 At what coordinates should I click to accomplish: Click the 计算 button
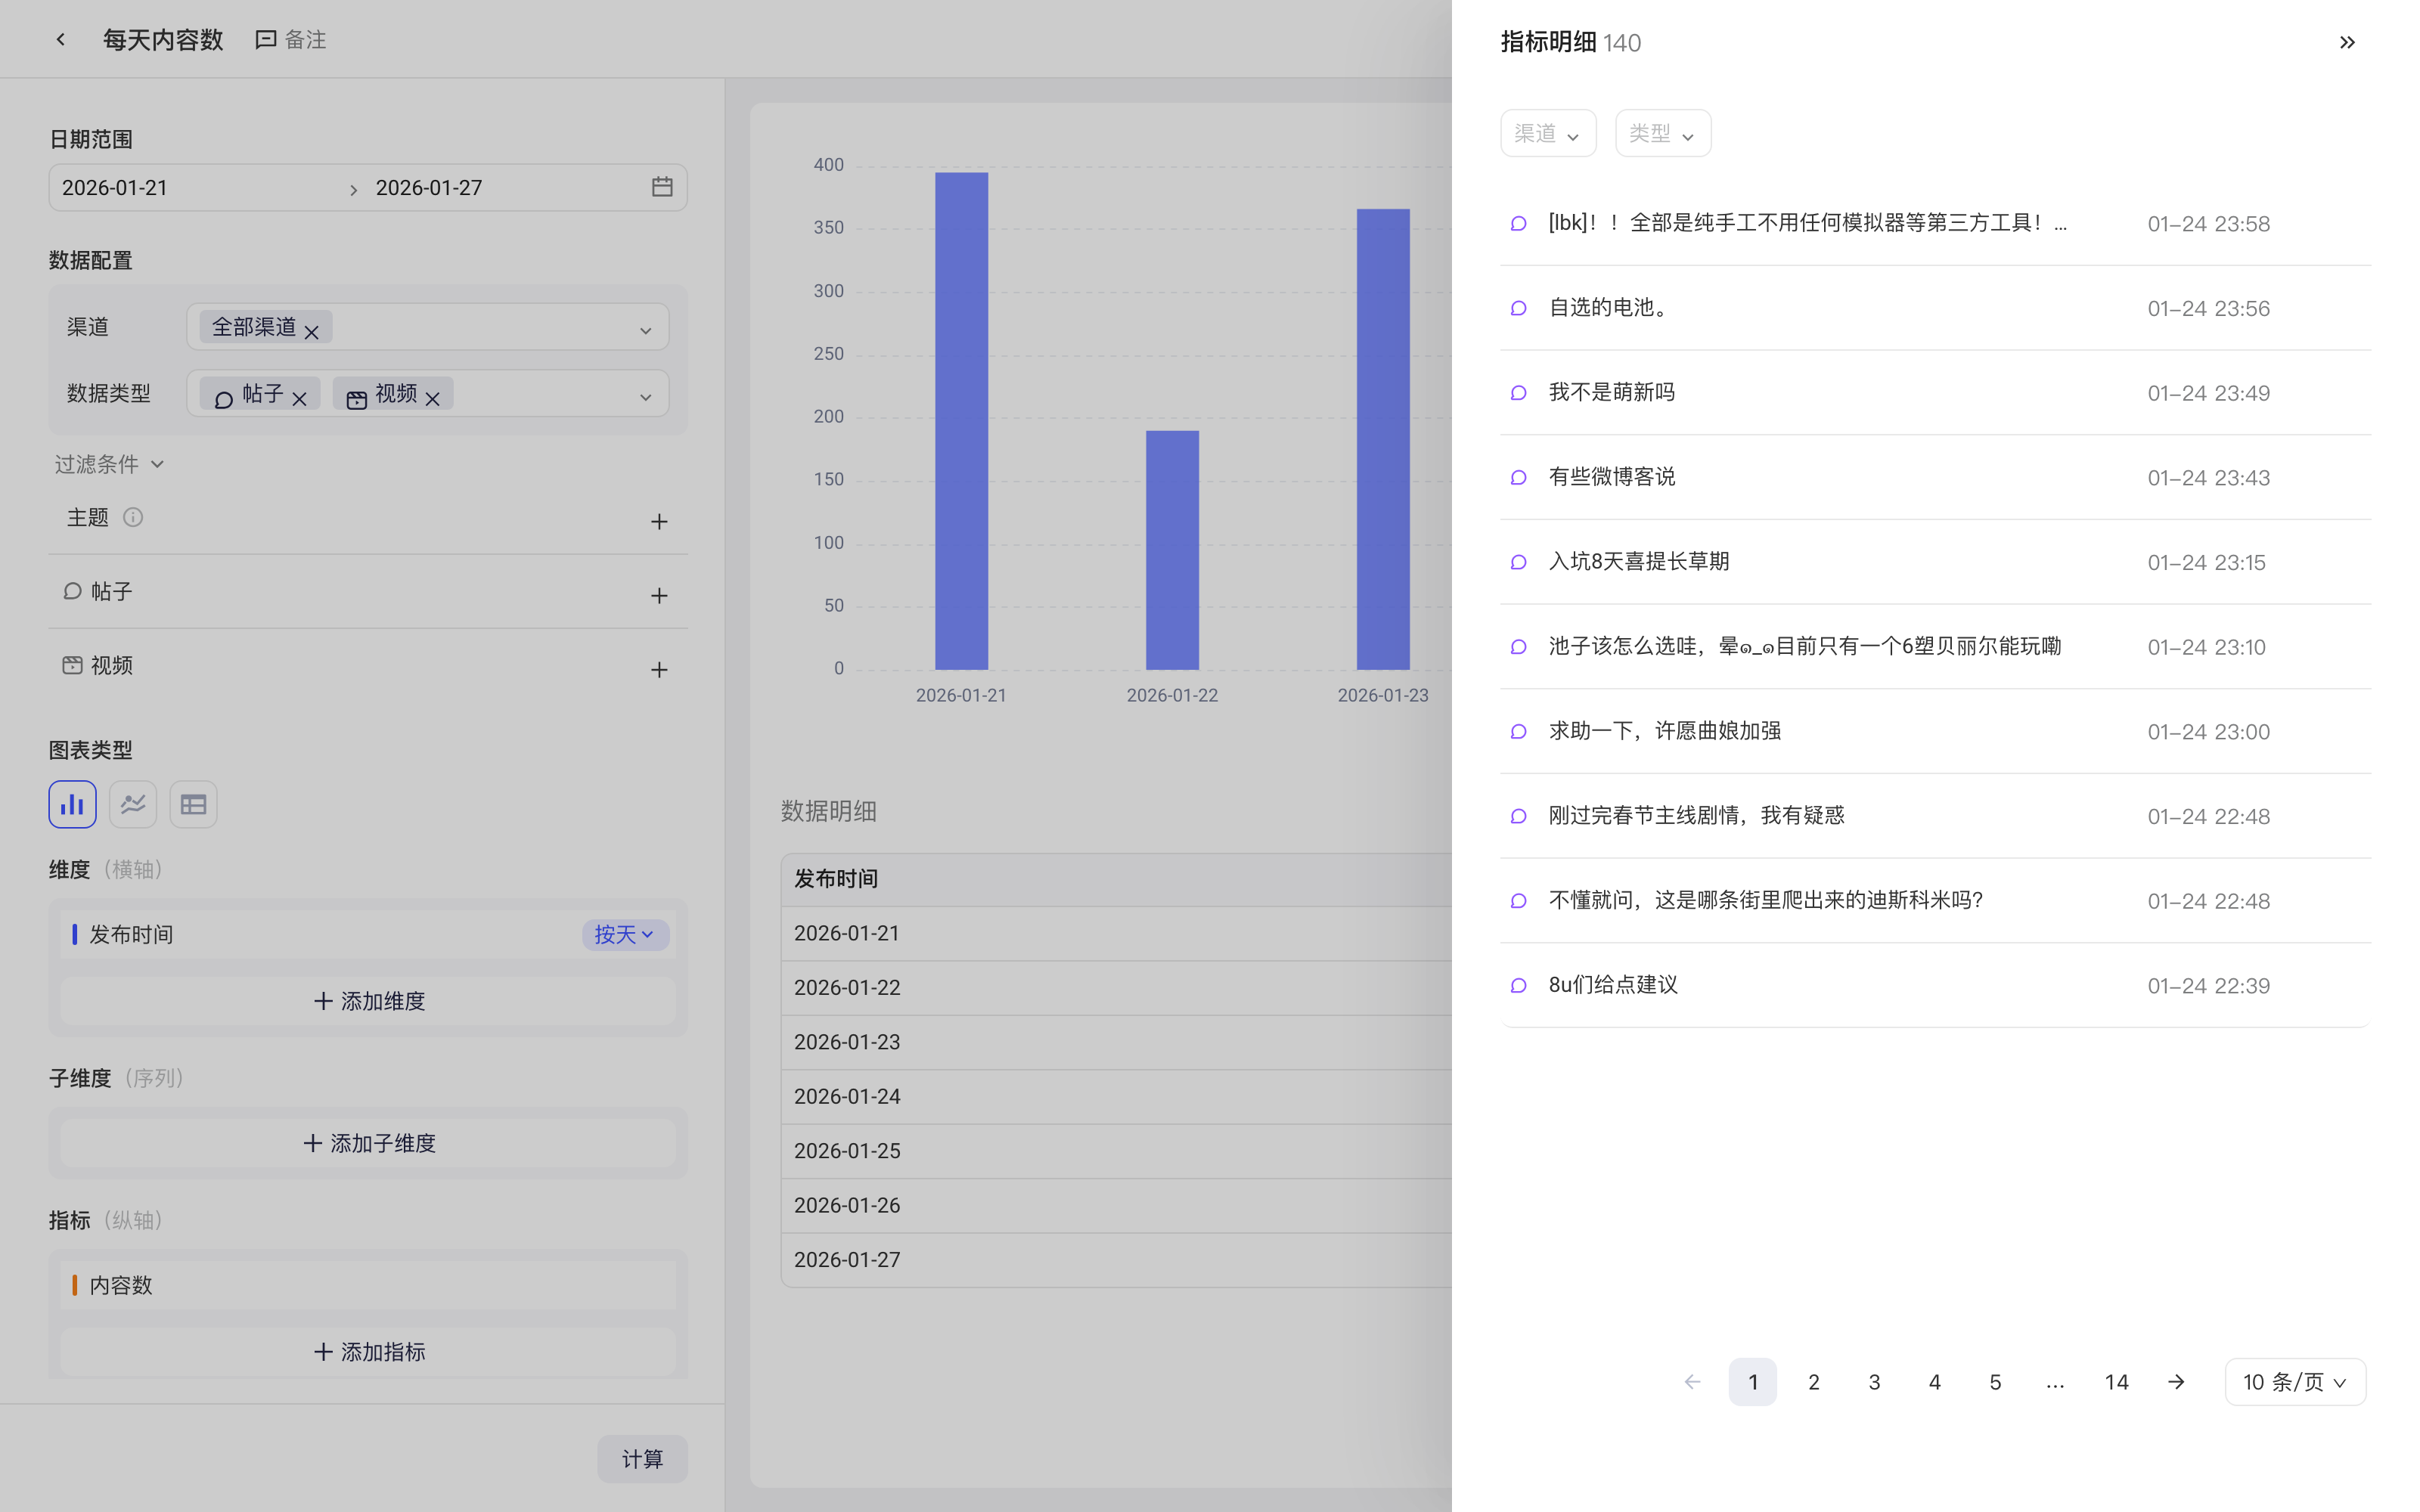click(x=642, y=1459)
